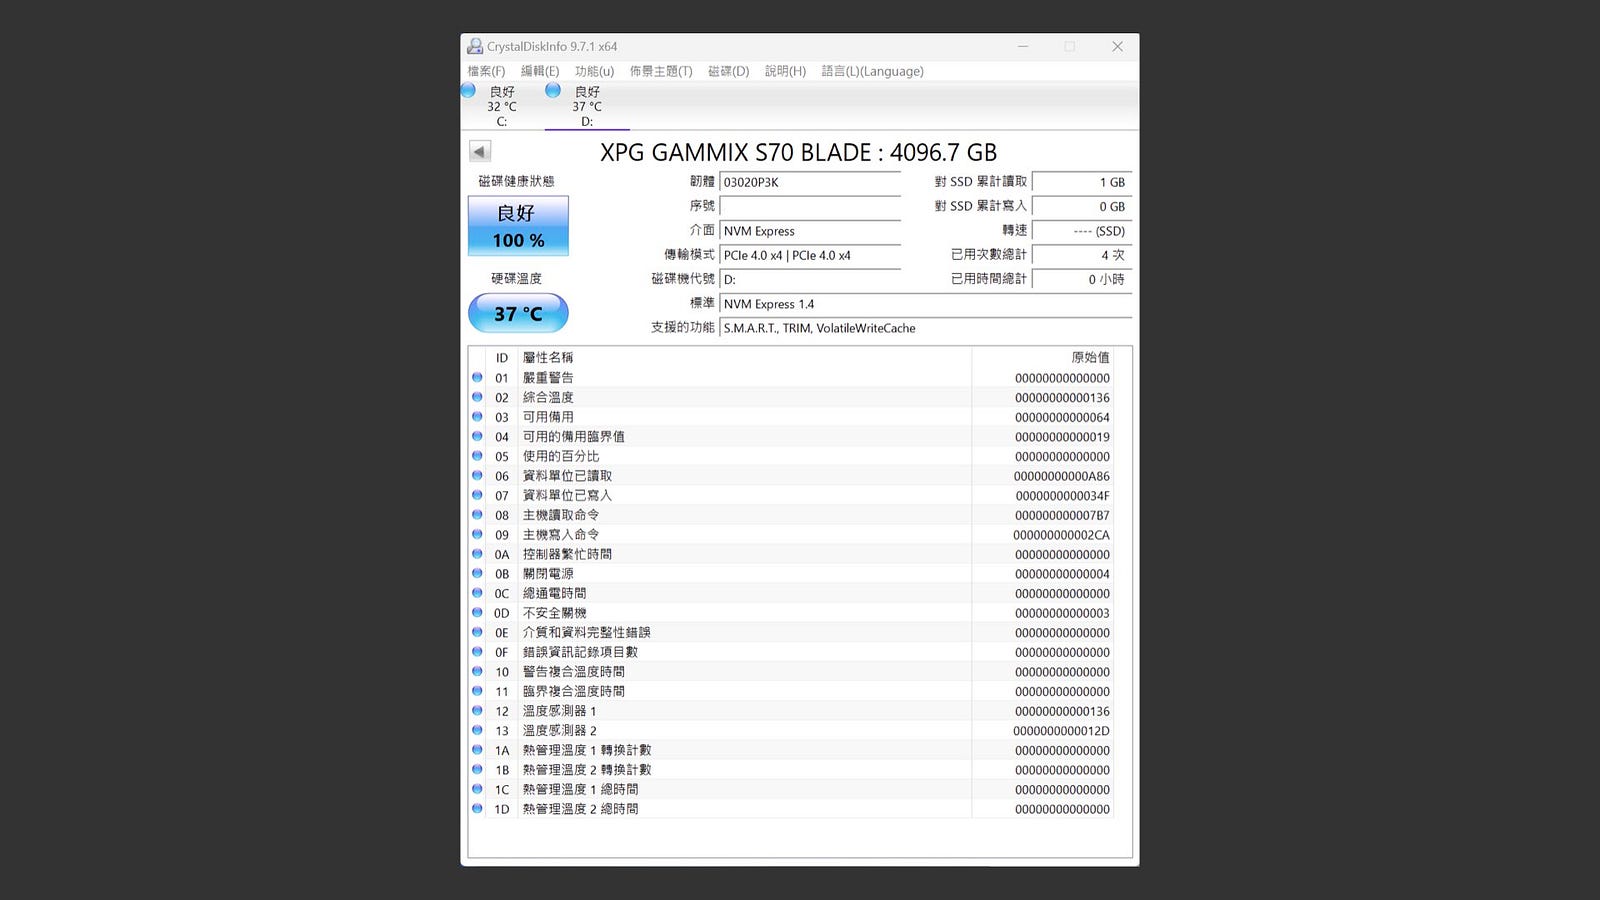
Task: Click status dot for 控制器繁忙時間 row
Action: 477,554
